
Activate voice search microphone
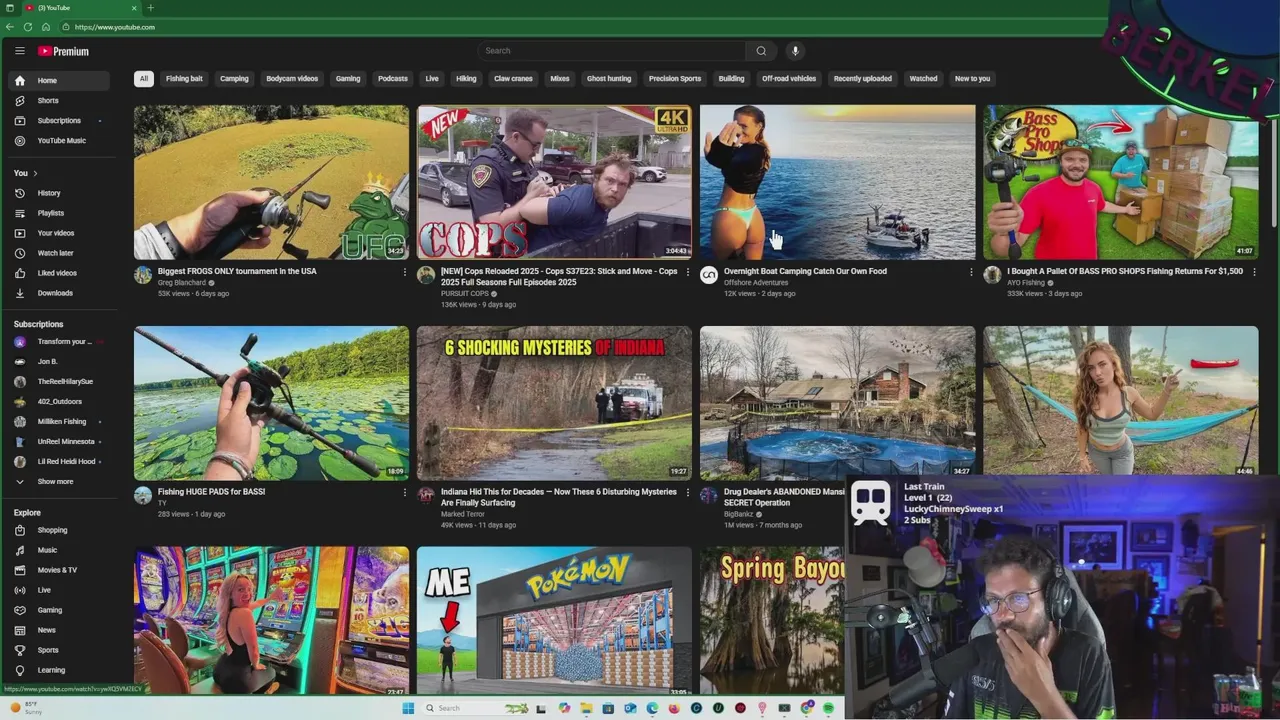[x=795, y=51]
